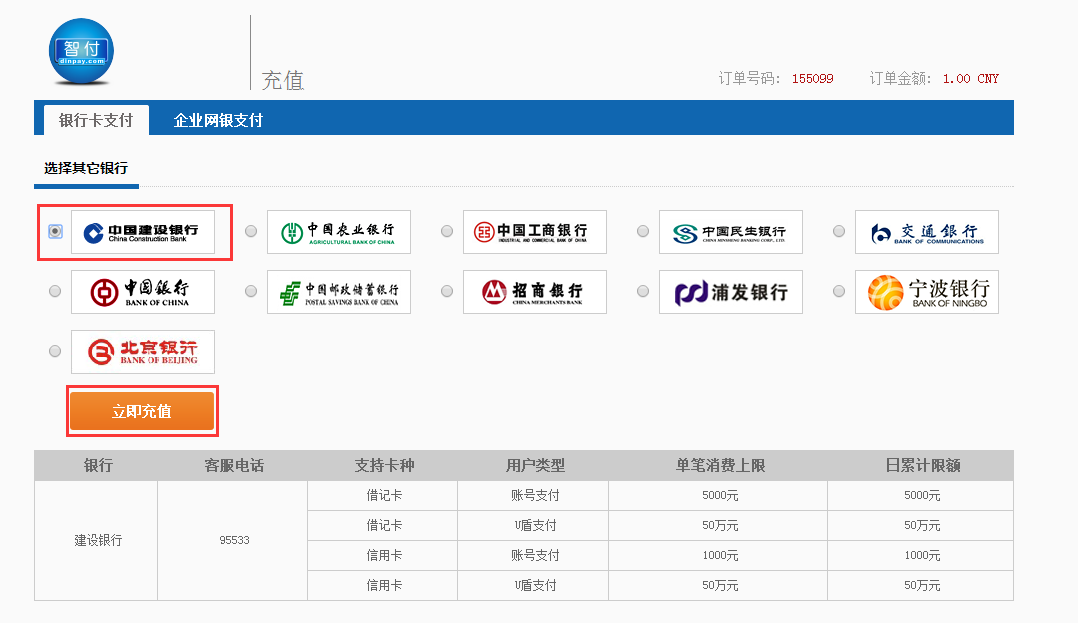Choose the Bank of Ningbo logo

[927, 292]
